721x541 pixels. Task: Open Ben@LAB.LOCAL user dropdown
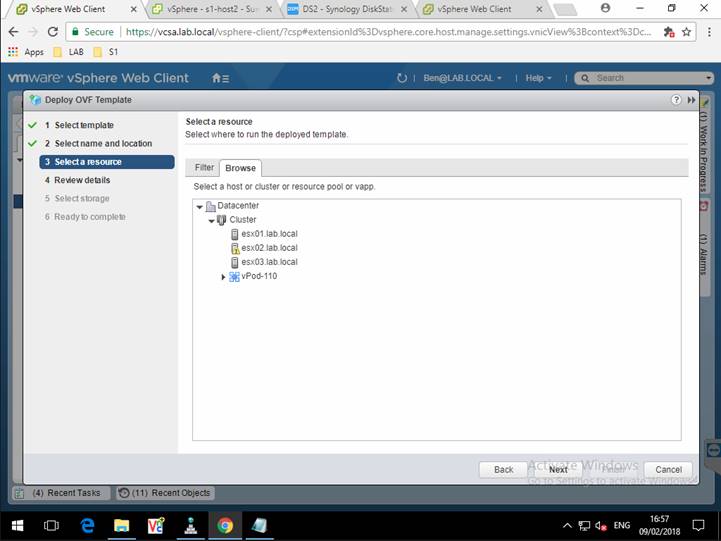tap(462, 78)
